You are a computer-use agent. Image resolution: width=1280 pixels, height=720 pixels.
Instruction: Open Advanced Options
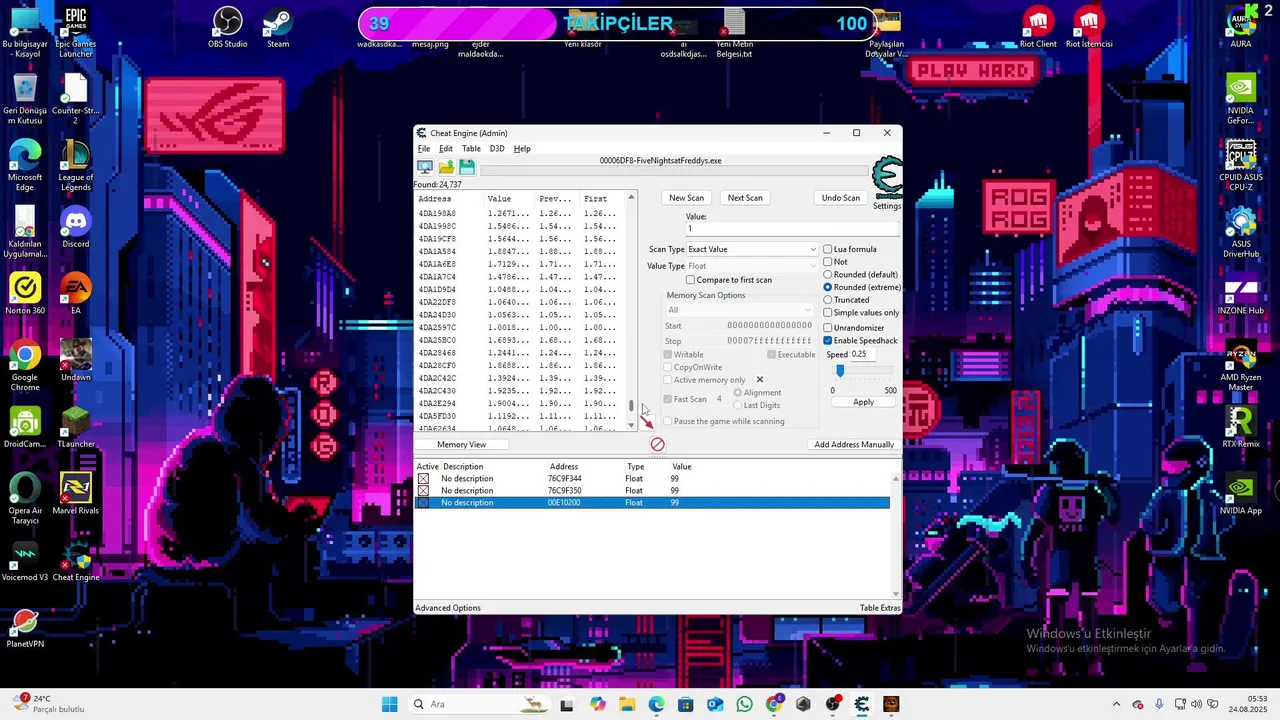coord(448,608)
